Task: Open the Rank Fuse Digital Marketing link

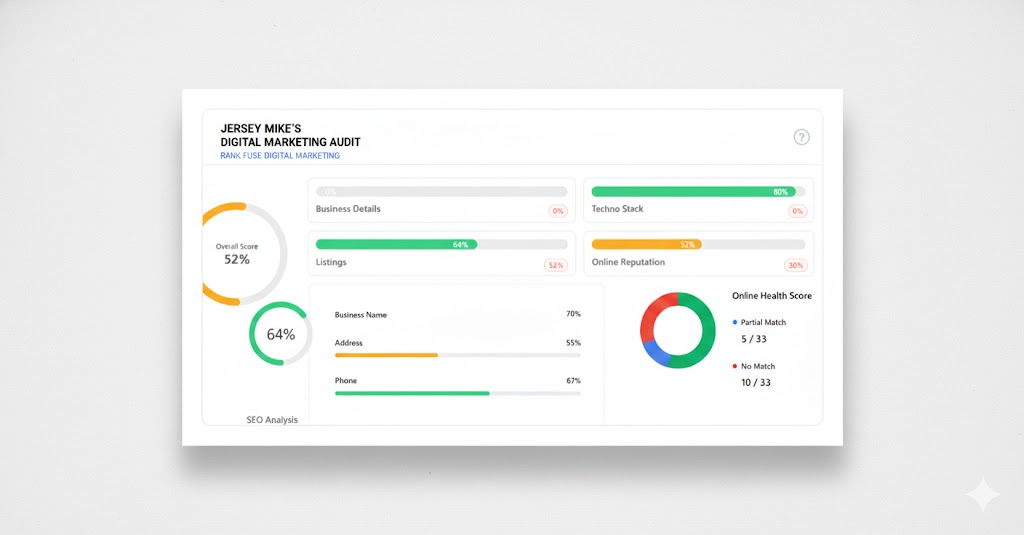Action: tap(280, 156)
